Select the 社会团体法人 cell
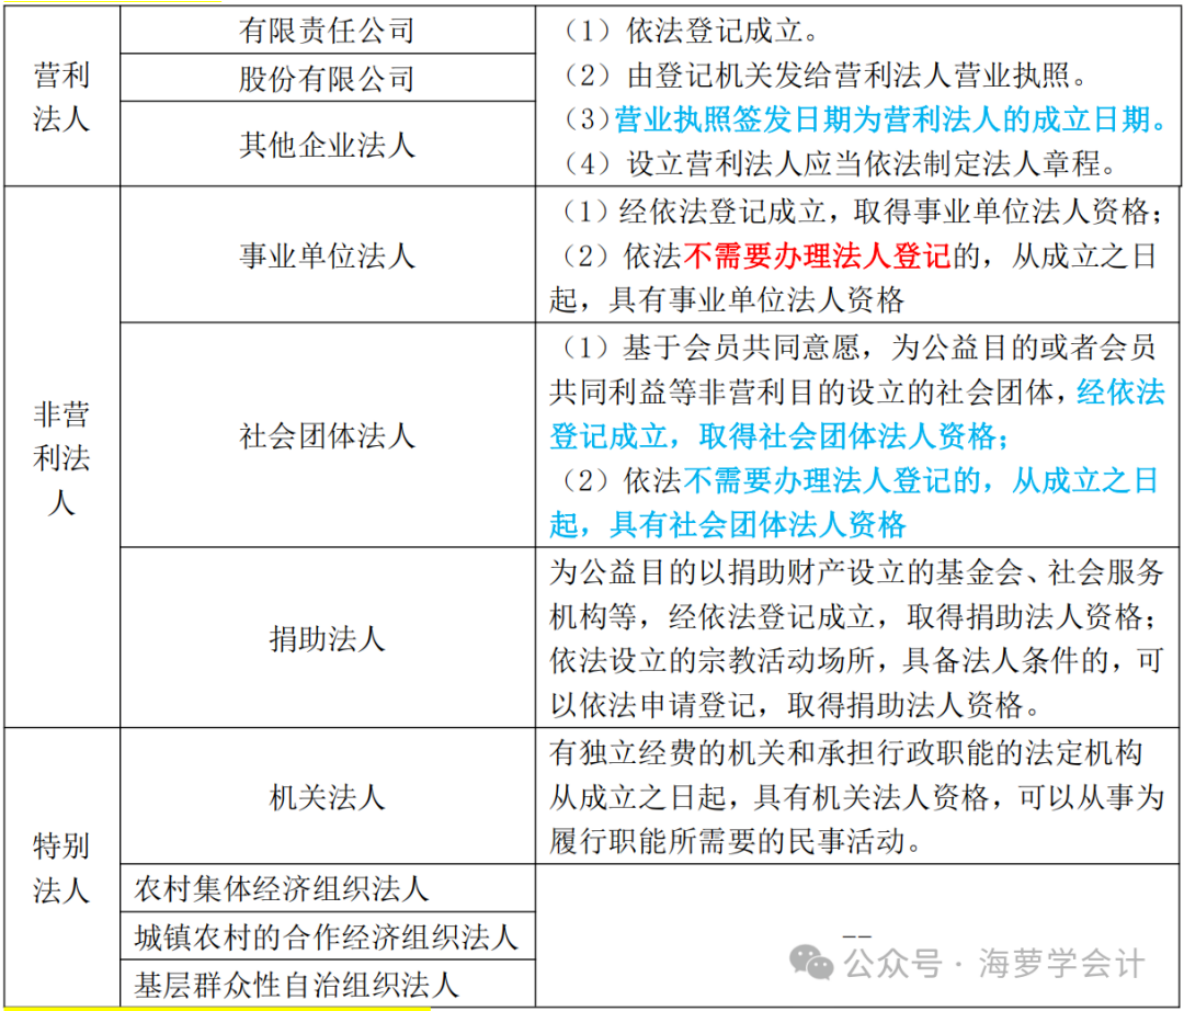The width and height of the screenshot is (1185, 1011). point(326,436)
